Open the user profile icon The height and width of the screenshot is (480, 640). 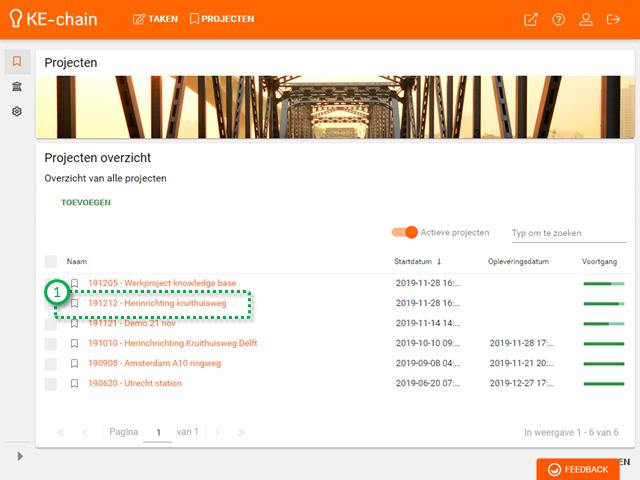586,19
